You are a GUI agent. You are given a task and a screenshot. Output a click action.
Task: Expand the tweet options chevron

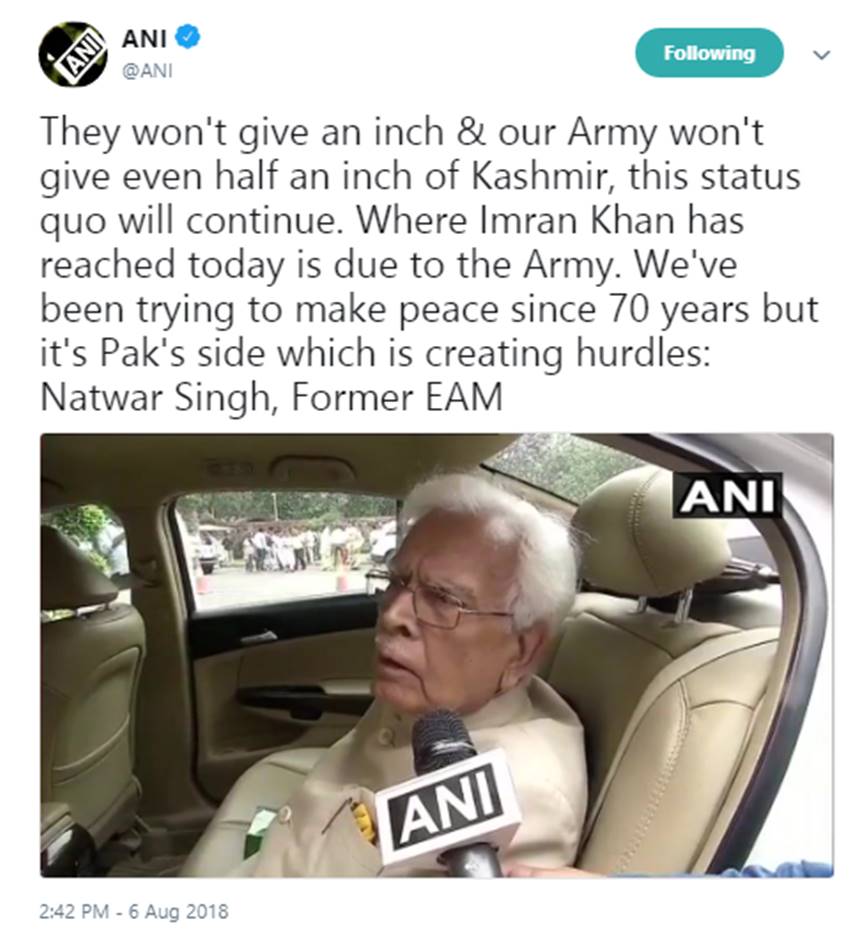821,55
